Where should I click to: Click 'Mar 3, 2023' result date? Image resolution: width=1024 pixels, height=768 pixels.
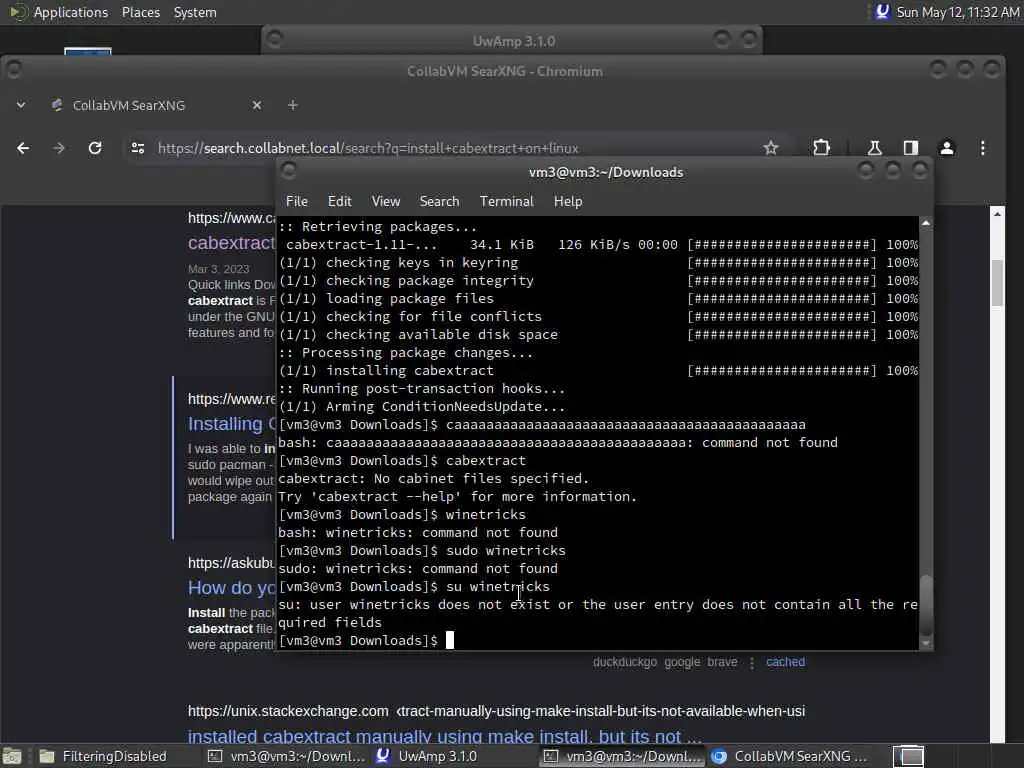click(218, 269)
